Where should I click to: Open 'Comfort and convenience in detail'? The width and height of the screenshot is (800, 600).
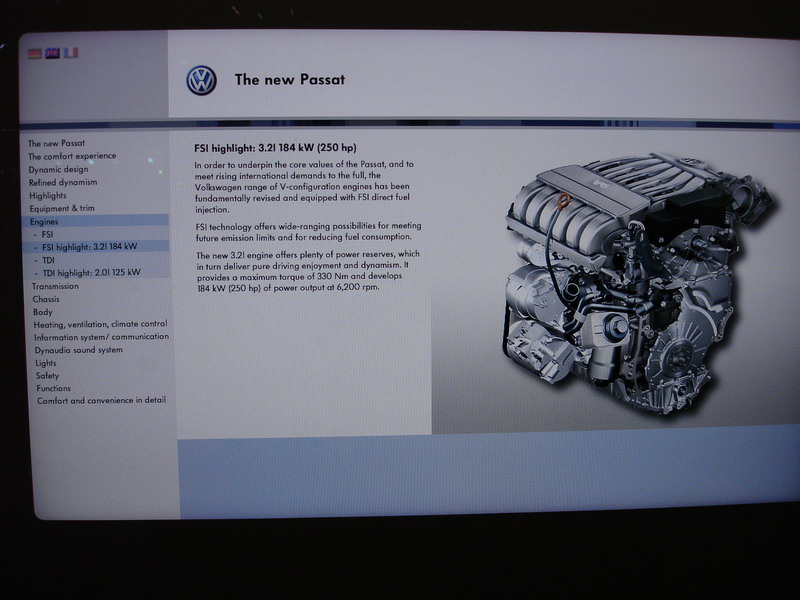102,401
